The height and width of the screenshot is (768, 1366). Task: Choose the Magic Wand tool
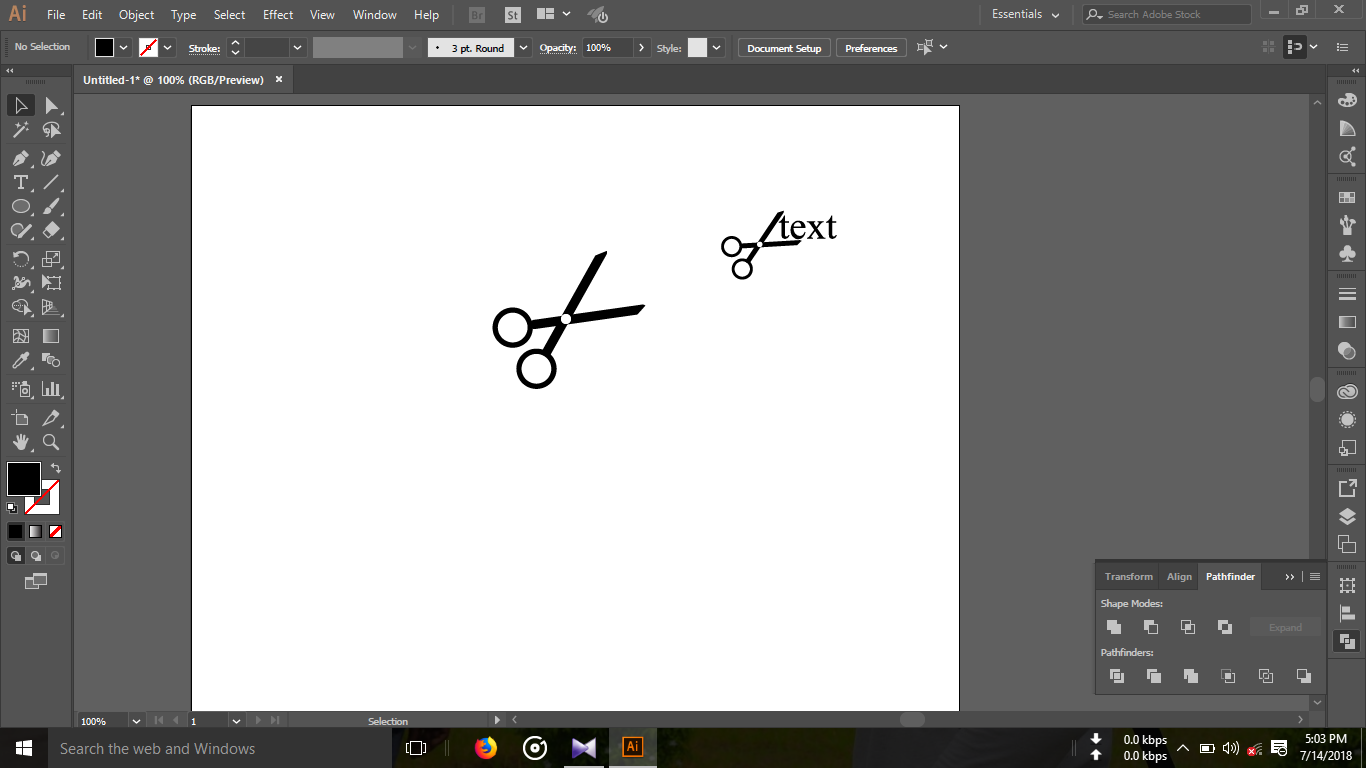point(20,130)
